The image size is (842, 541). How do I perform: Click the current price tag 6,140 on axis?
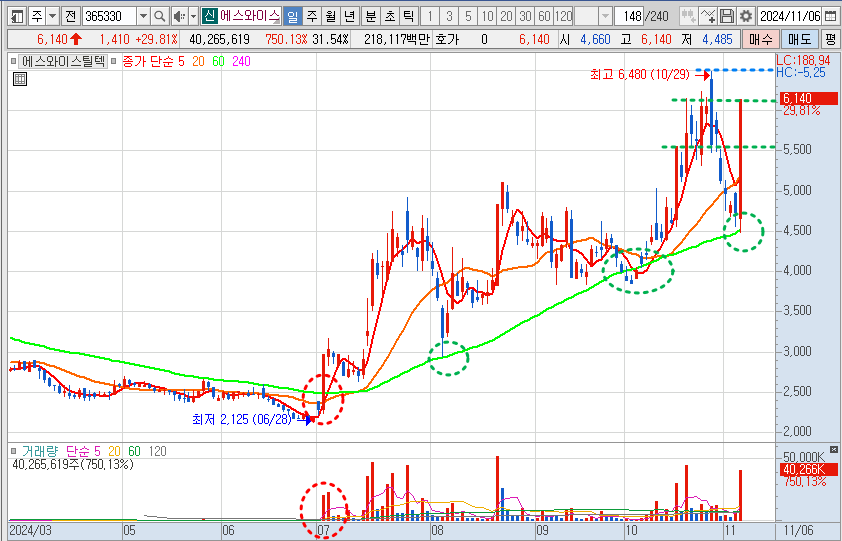(807, 98)
